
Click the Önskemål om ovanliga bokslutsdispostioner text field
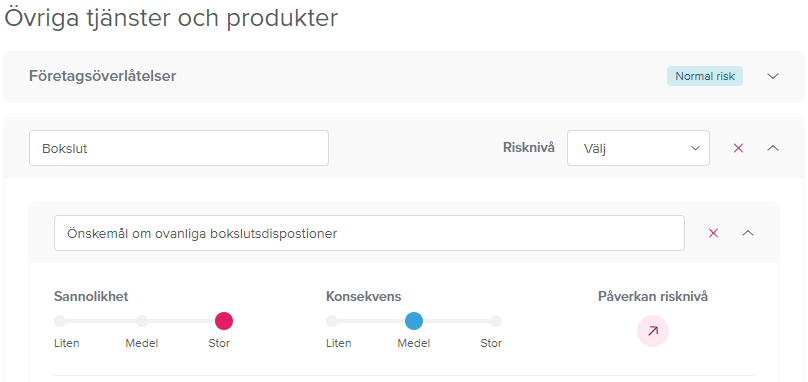pos(369,233)
